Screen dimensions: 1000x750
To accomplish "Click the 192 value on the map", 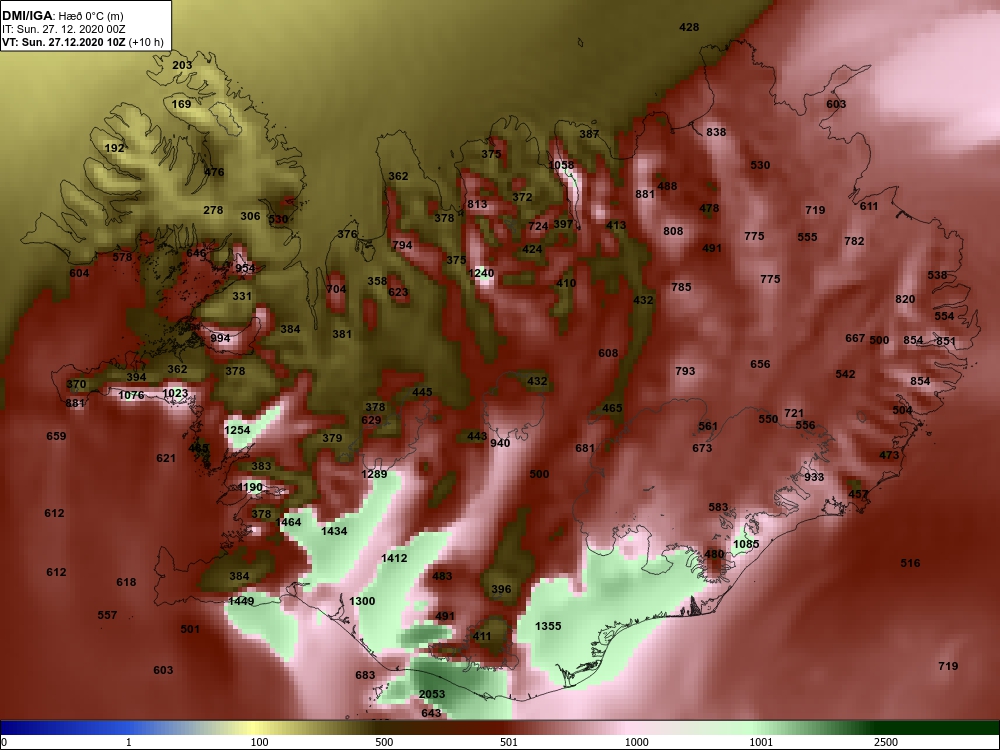I will [x=114, y=148].
